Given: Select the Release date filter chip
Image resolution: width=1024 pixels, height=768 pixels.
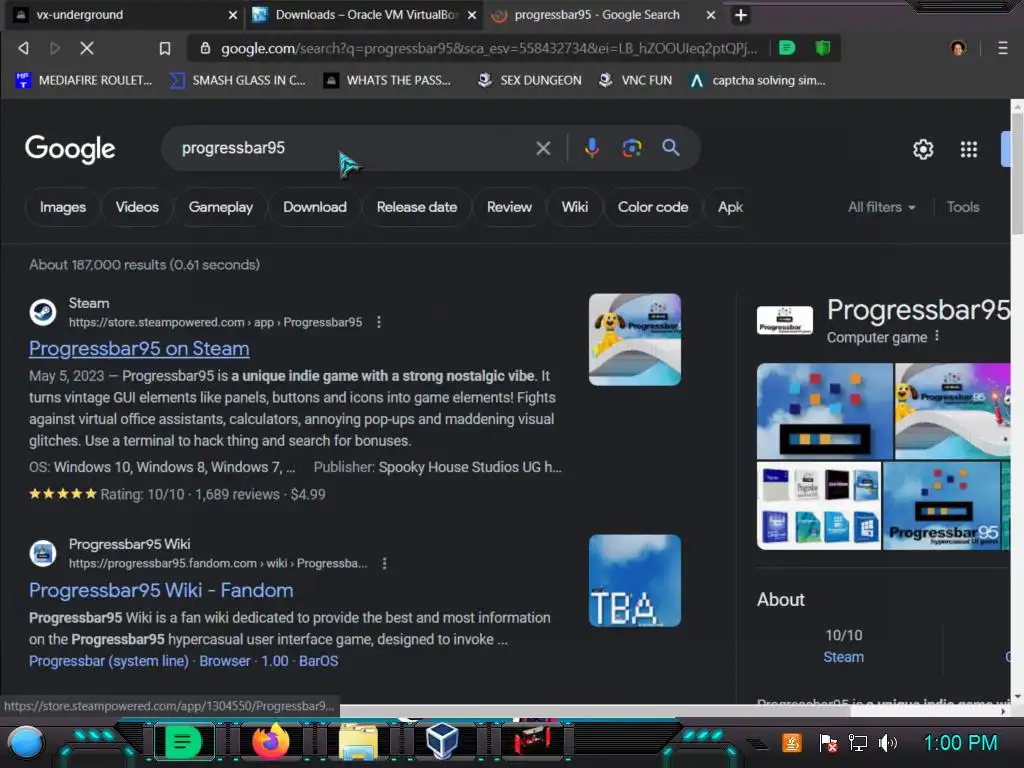Looking at the screenshot, I should click(417, 207).
